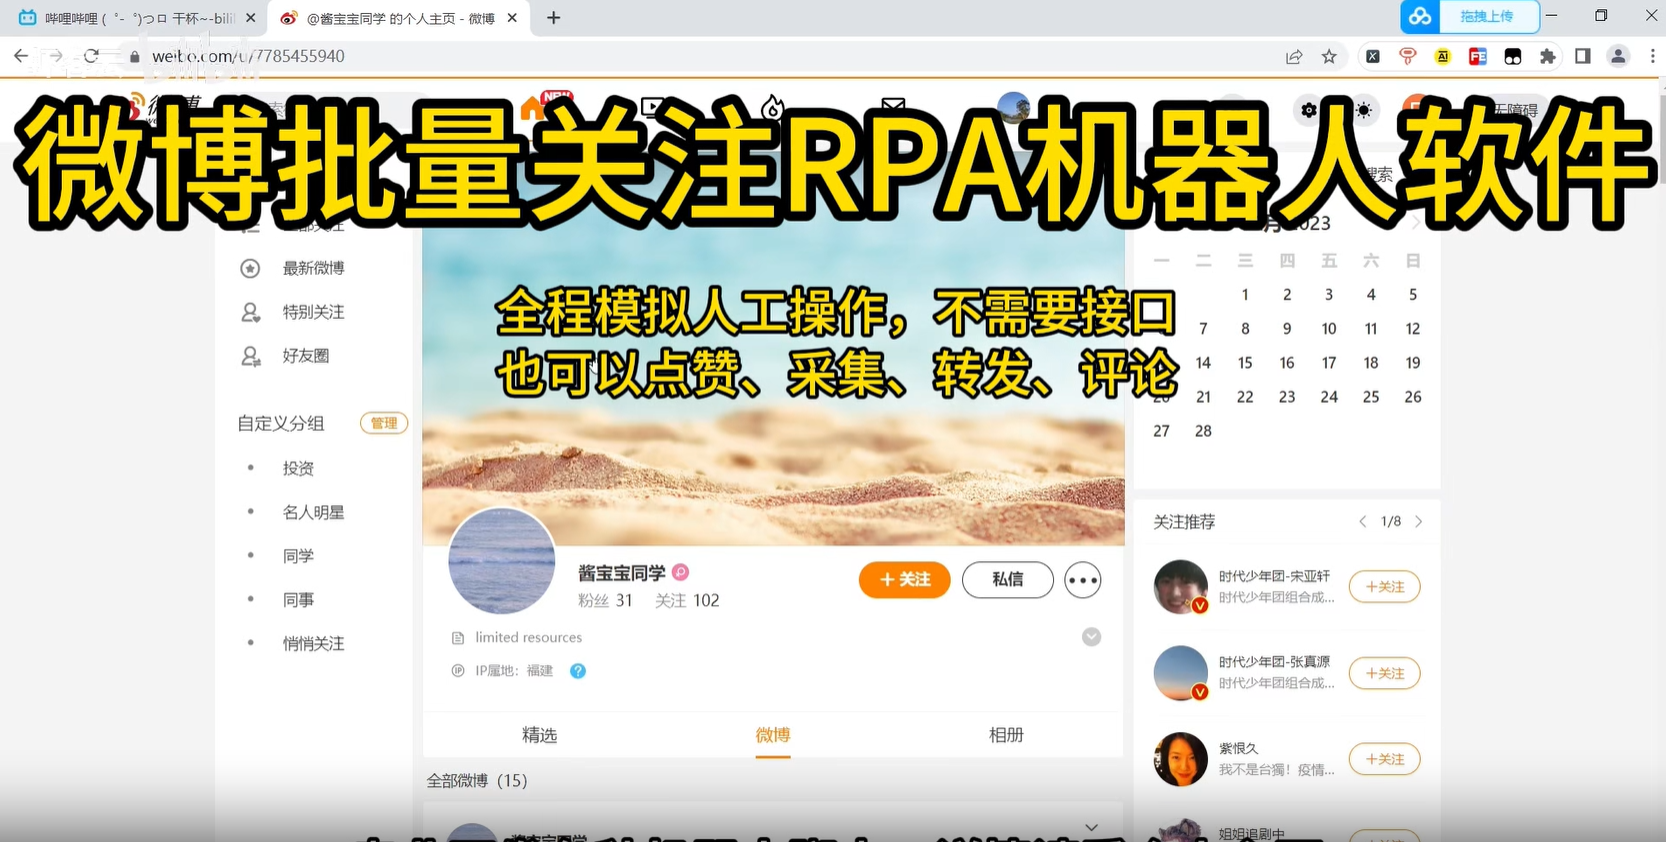The height and width of the screenshot is (842, 1666).
Task: Click the Baidu Netdisk cloud icon
Action: [x=1420, y=17]
